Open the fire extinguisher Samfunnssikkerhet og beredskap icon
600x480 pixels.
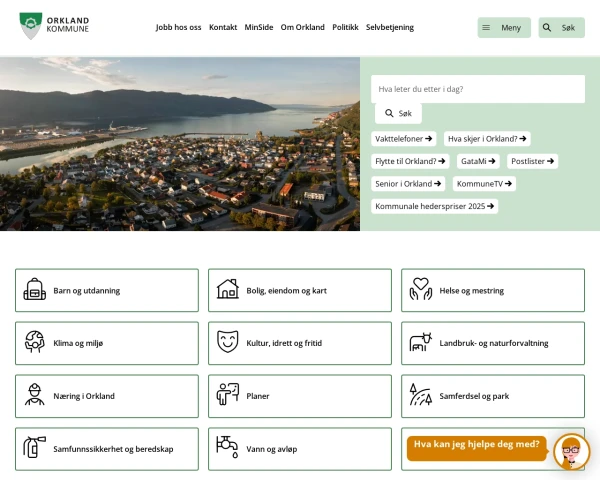tap(35, 449)
